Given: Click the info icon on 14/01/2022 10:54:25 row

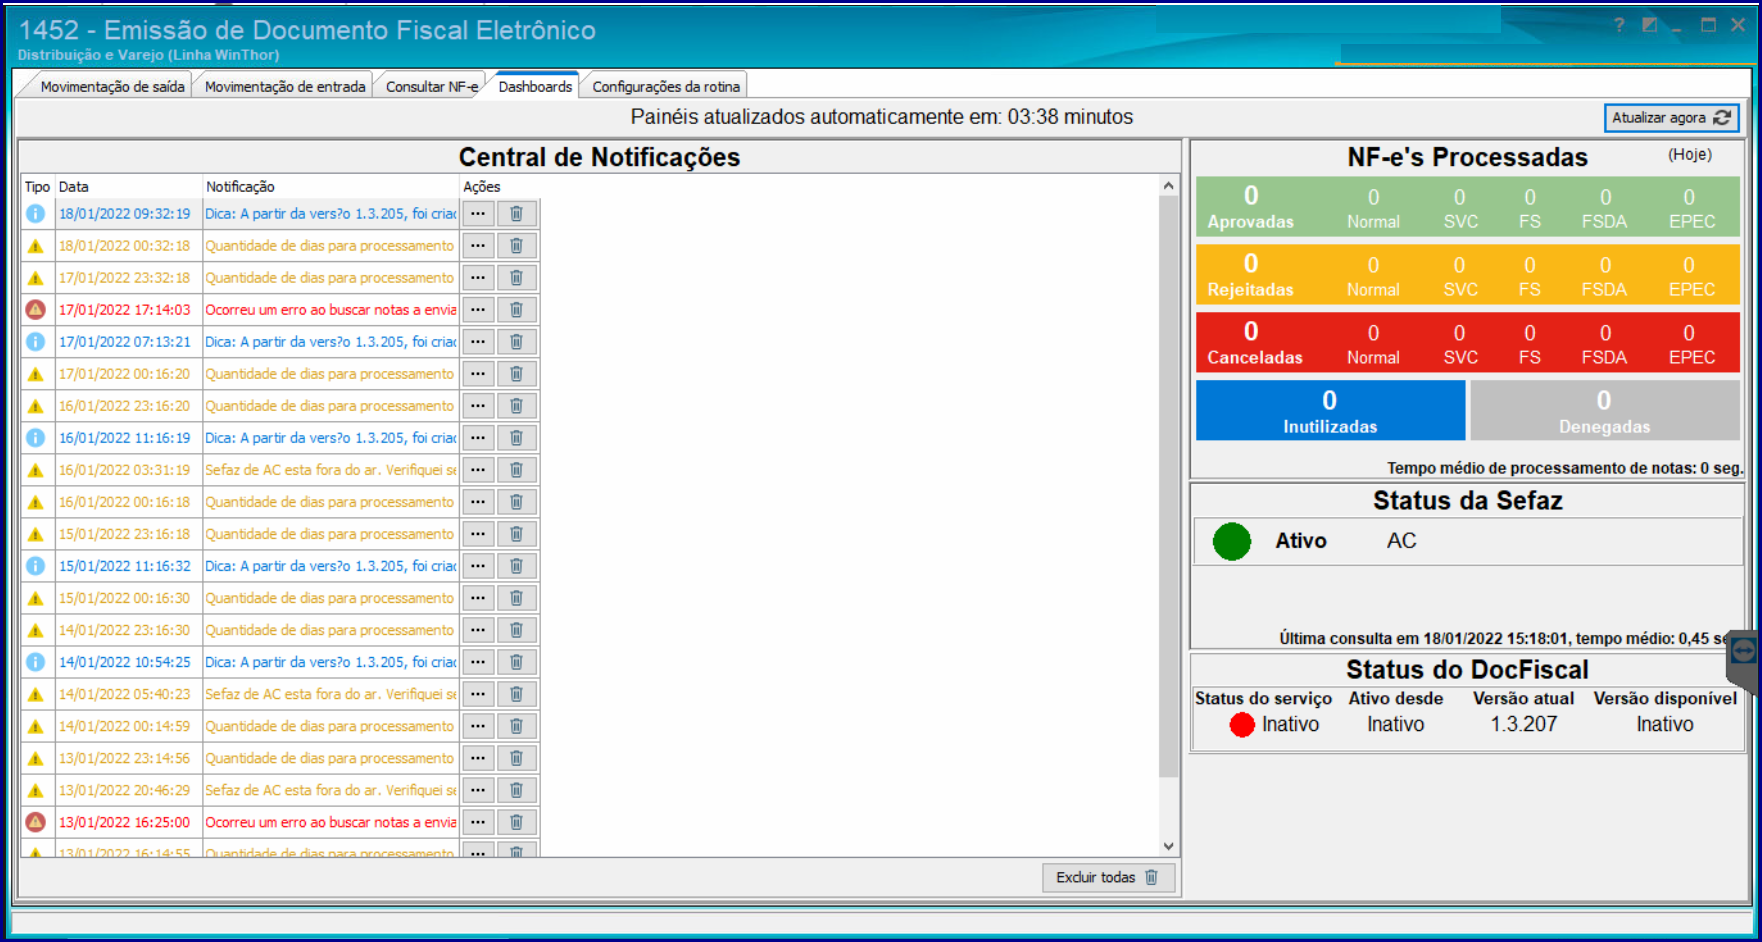Looking at the screenshot, I should coord(36,662).
